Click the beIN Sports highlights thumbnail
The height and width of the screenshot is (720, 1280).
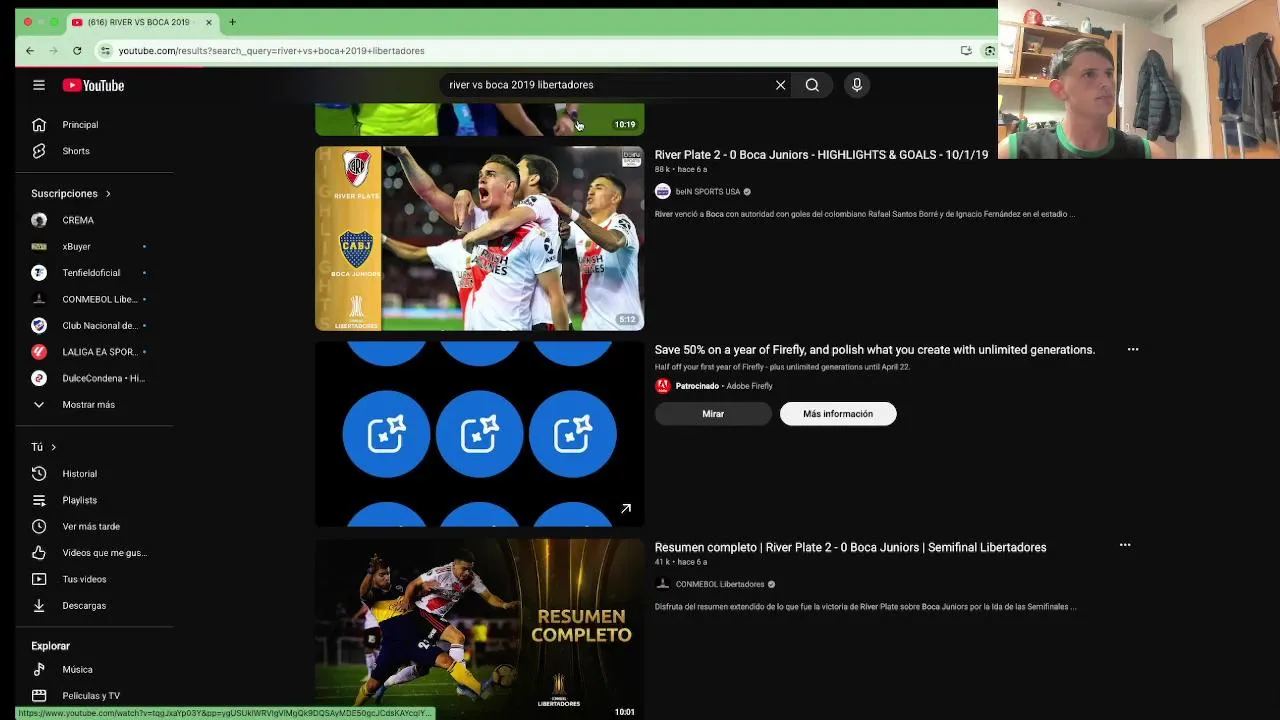point(480,238)
